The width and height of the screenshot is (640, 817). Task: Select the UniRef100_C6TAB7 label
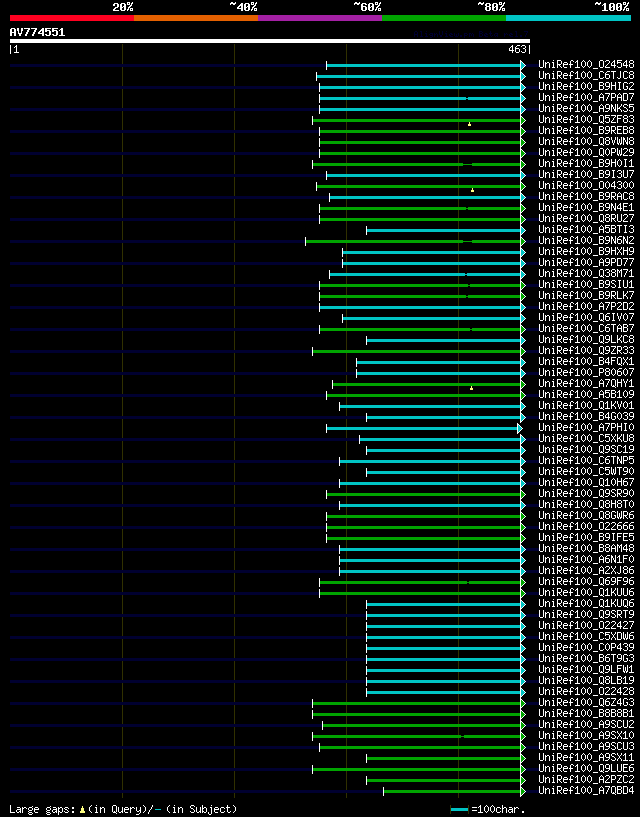pyautogui.click(x=586, y=328)
